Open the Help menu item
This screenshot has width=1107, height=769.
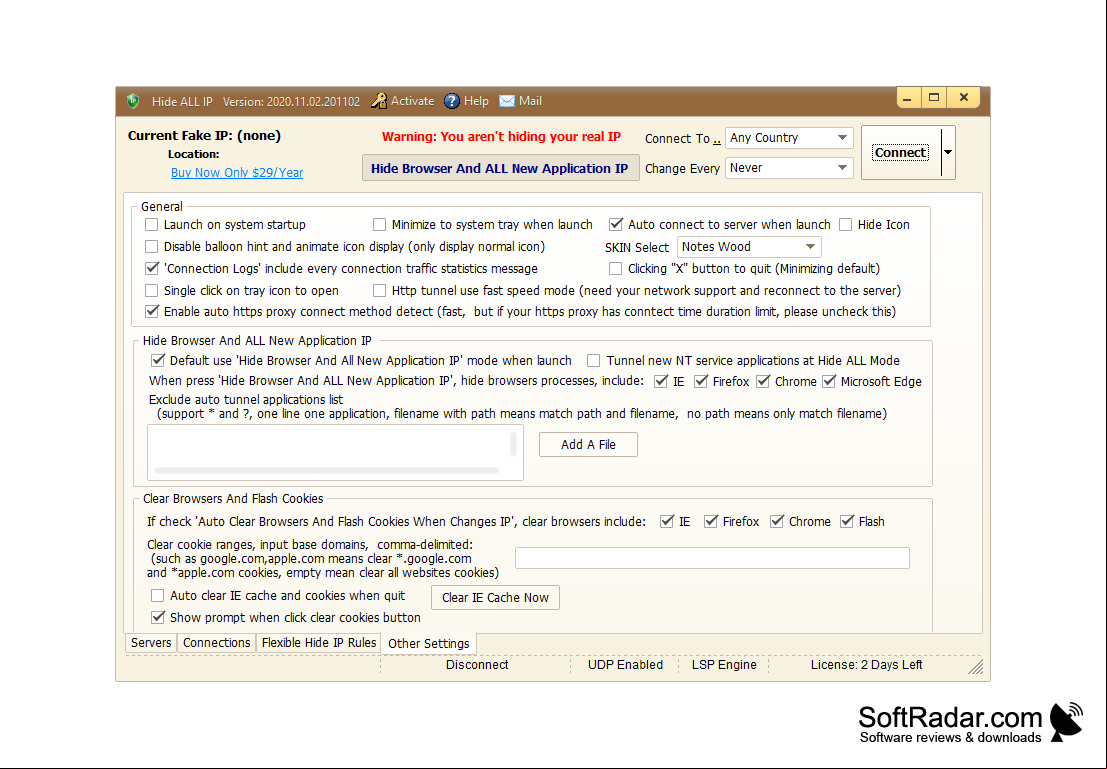[476, 101]
